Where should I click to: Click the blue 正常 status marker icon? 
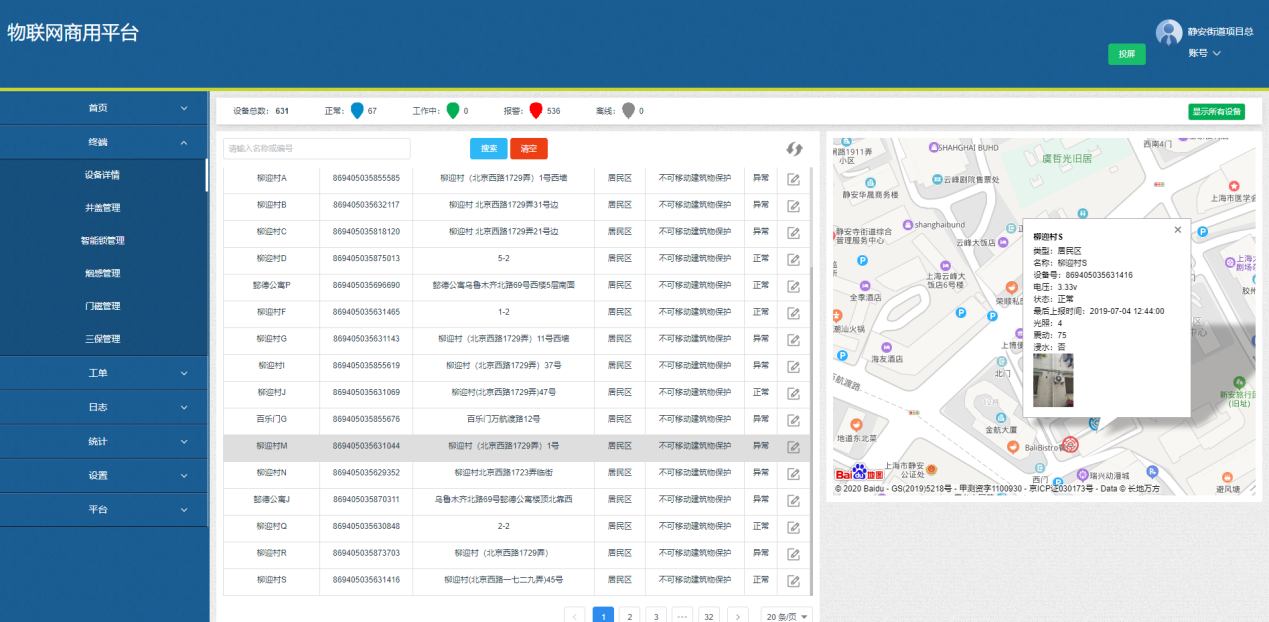358,111
